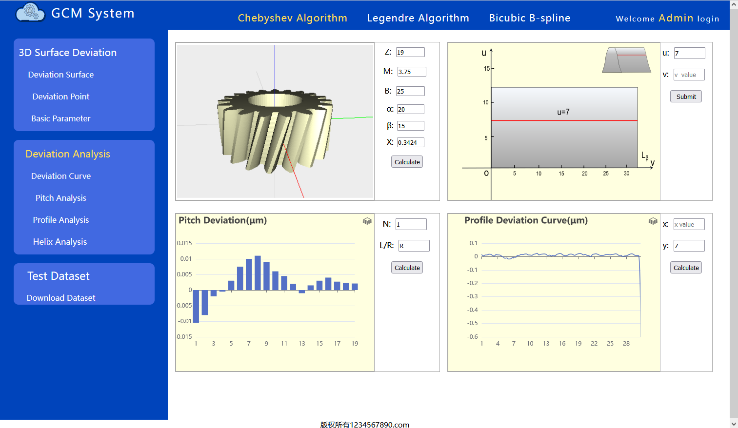The image size is (738, 428).
Task: Click the Z parameter input field
Action: [410, 52]
